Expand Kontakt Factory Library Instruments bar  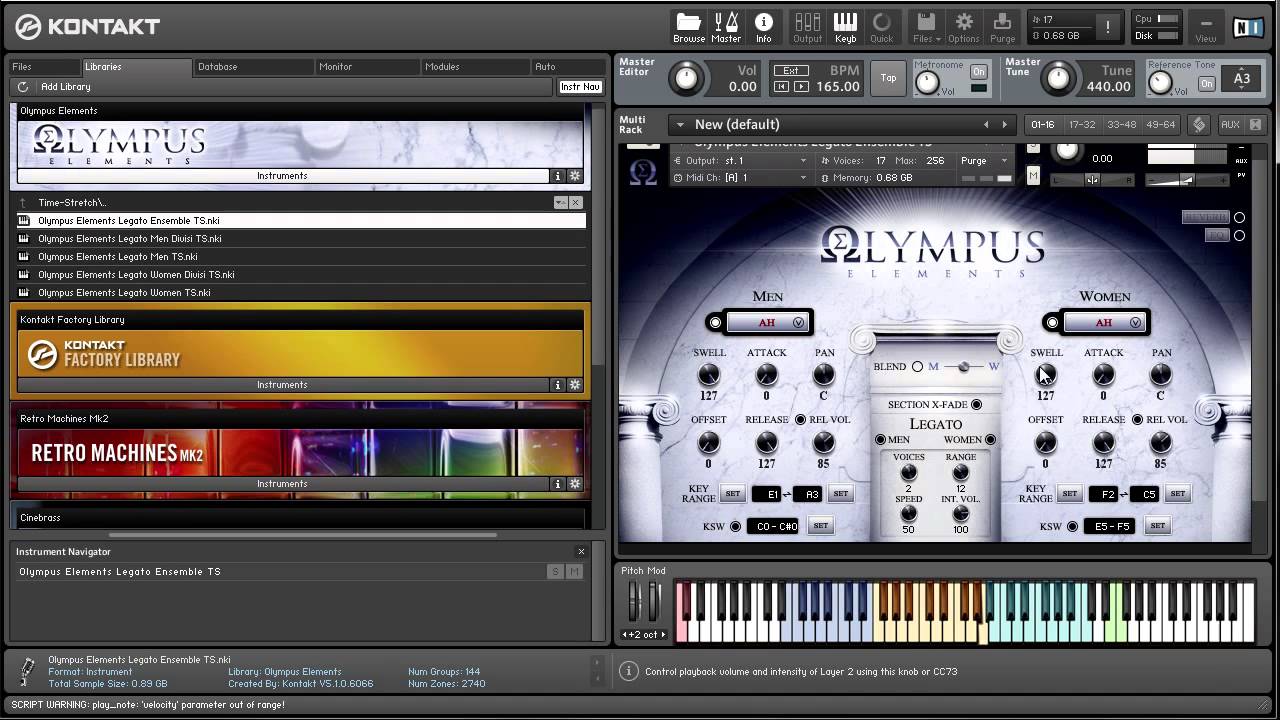[x=282, y=385]
